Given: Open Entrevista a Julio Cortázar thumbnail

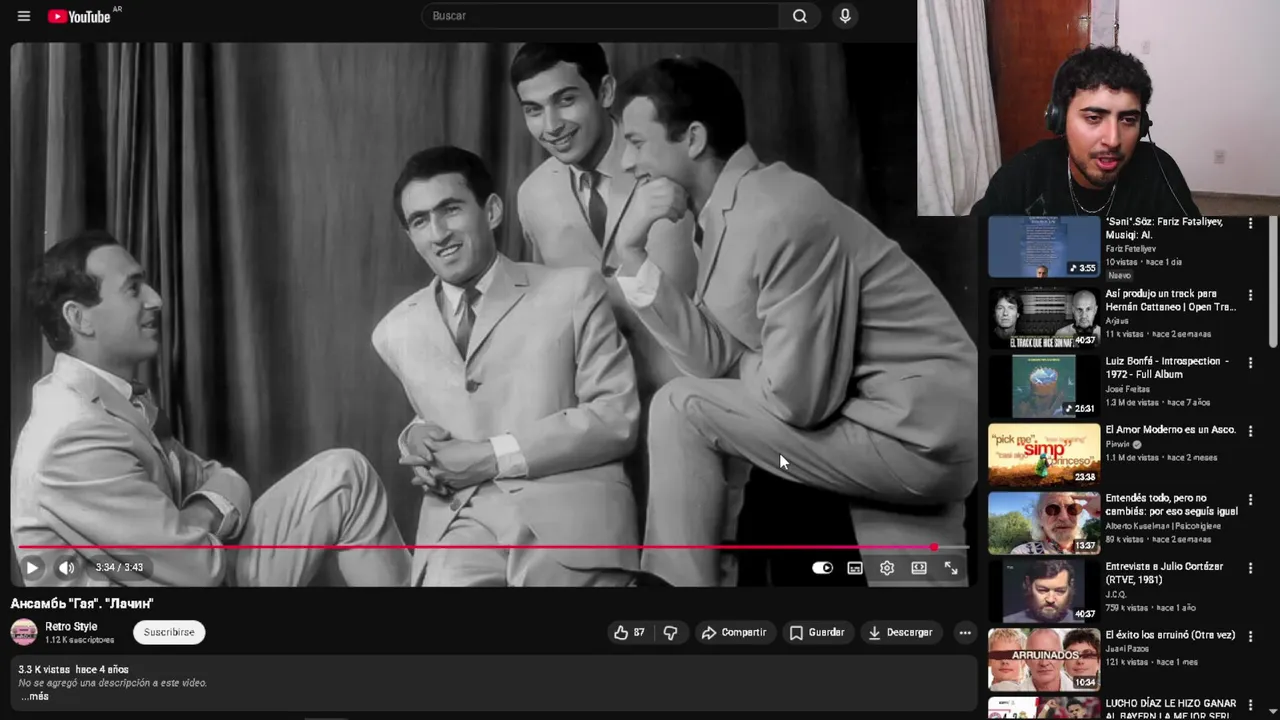Looking at the screenshot, I should pyautogui.click(x=1044, y=591).
